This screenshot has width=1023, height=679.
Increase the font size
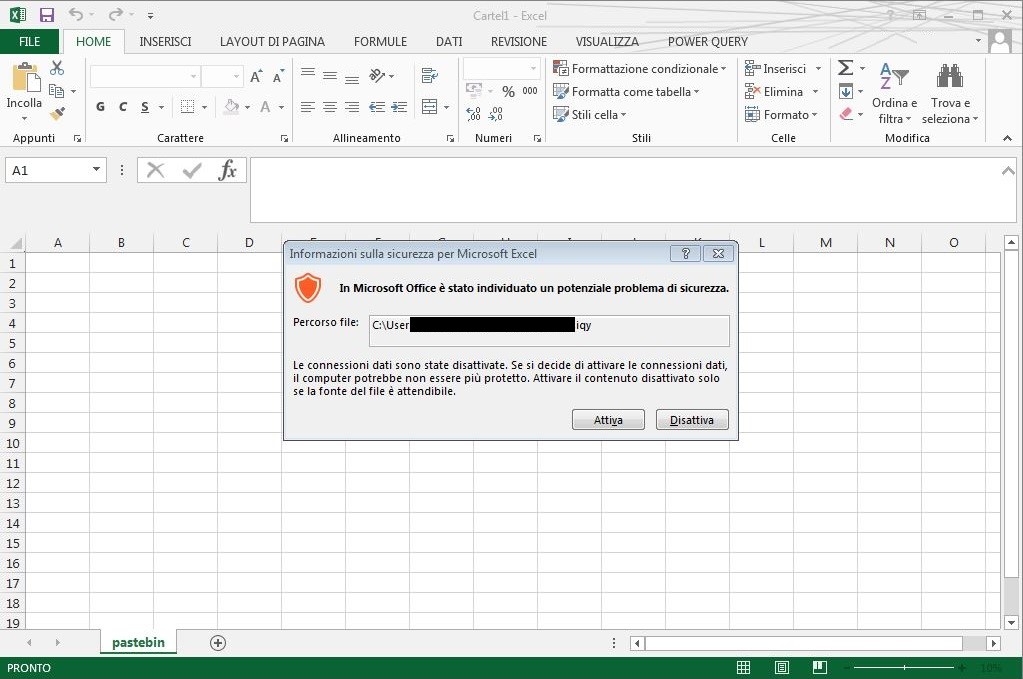point(256,76)
